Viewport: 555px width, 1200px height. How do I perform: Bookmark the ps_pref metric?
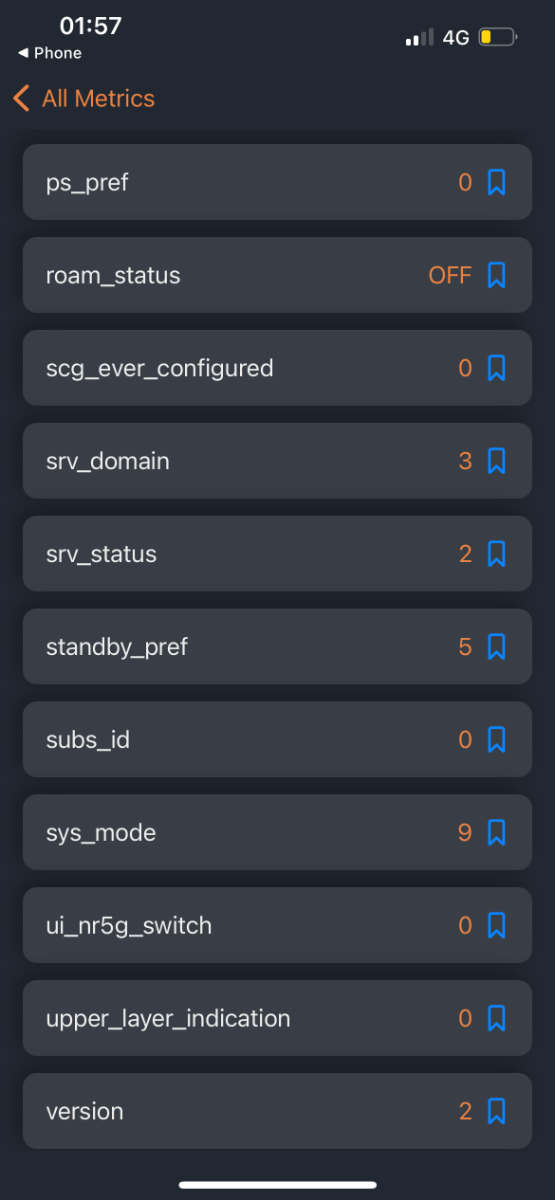pyautogui.click(x=497, y=182)
